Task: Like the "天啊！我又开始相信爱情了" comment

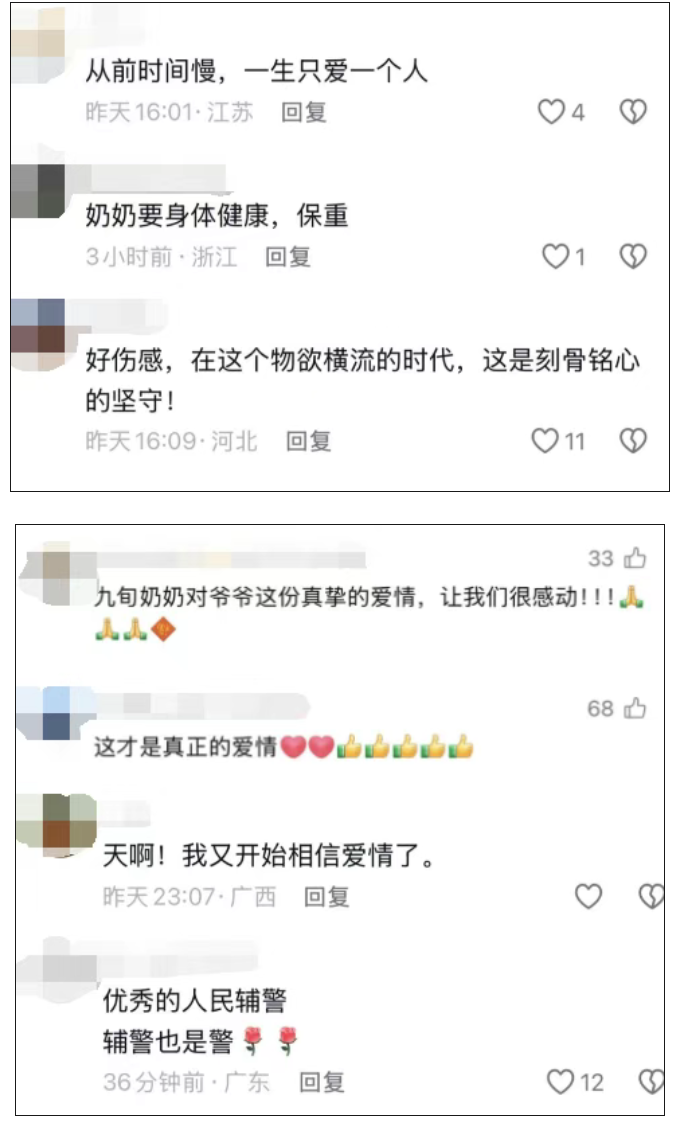Action: (588, 896)
